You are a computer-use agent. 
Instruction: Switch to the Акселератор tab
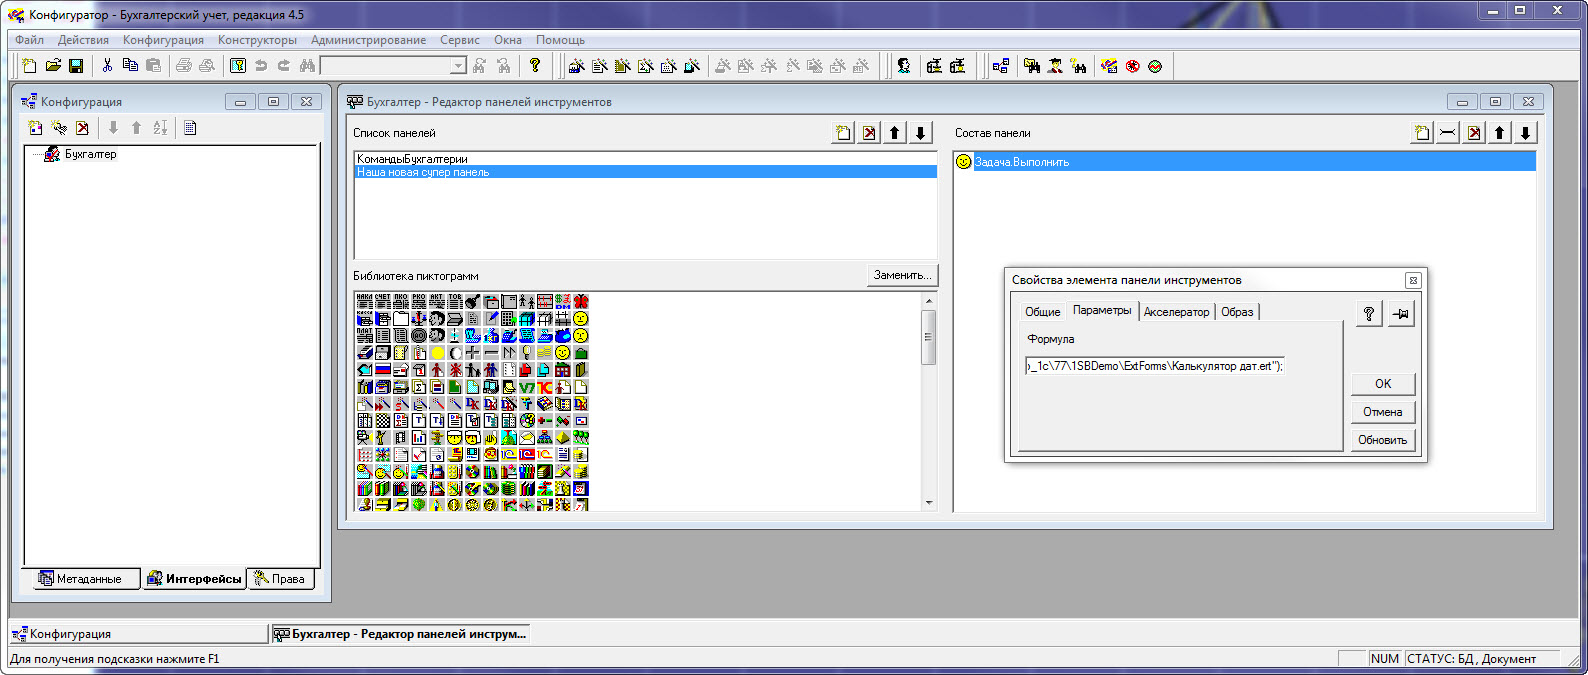1176,312
